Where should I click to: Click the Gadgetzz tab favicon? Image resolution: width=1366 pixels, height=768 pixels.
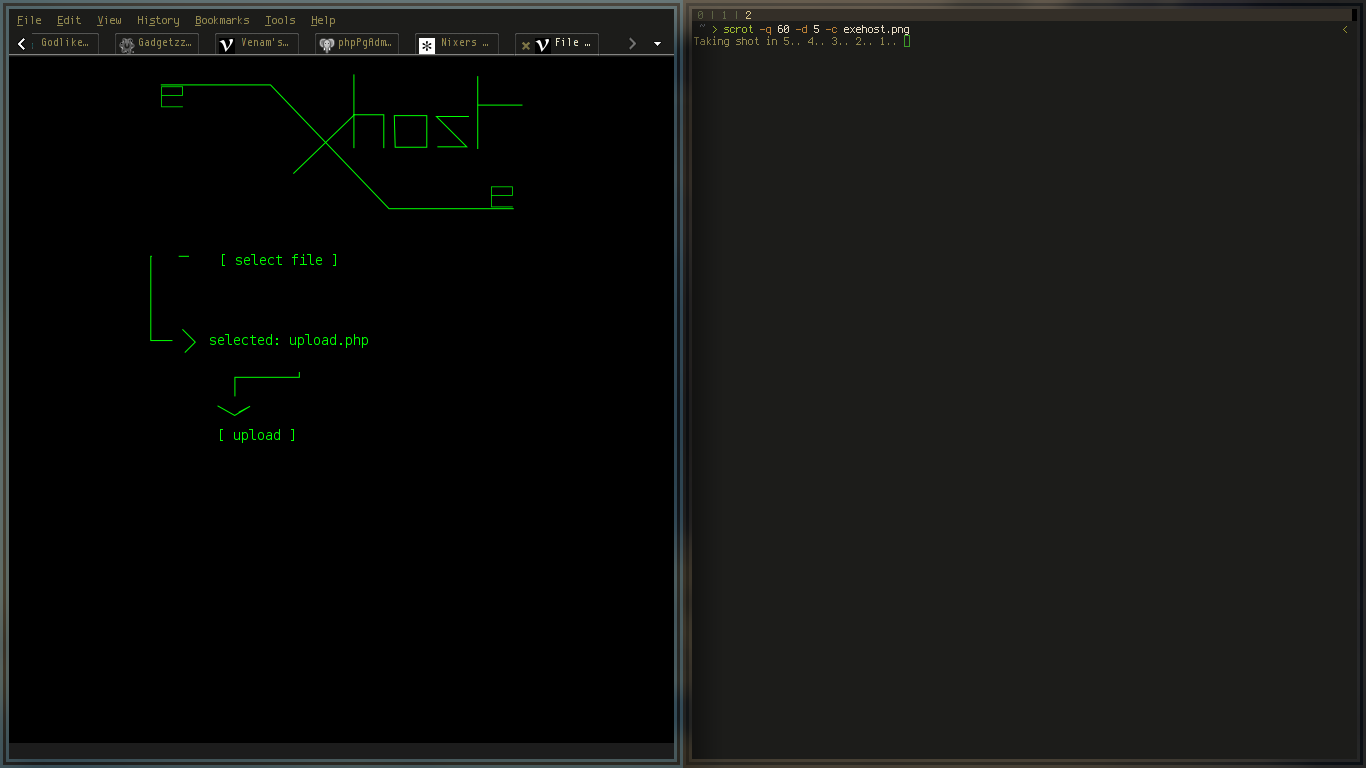[x=127, y=45]
